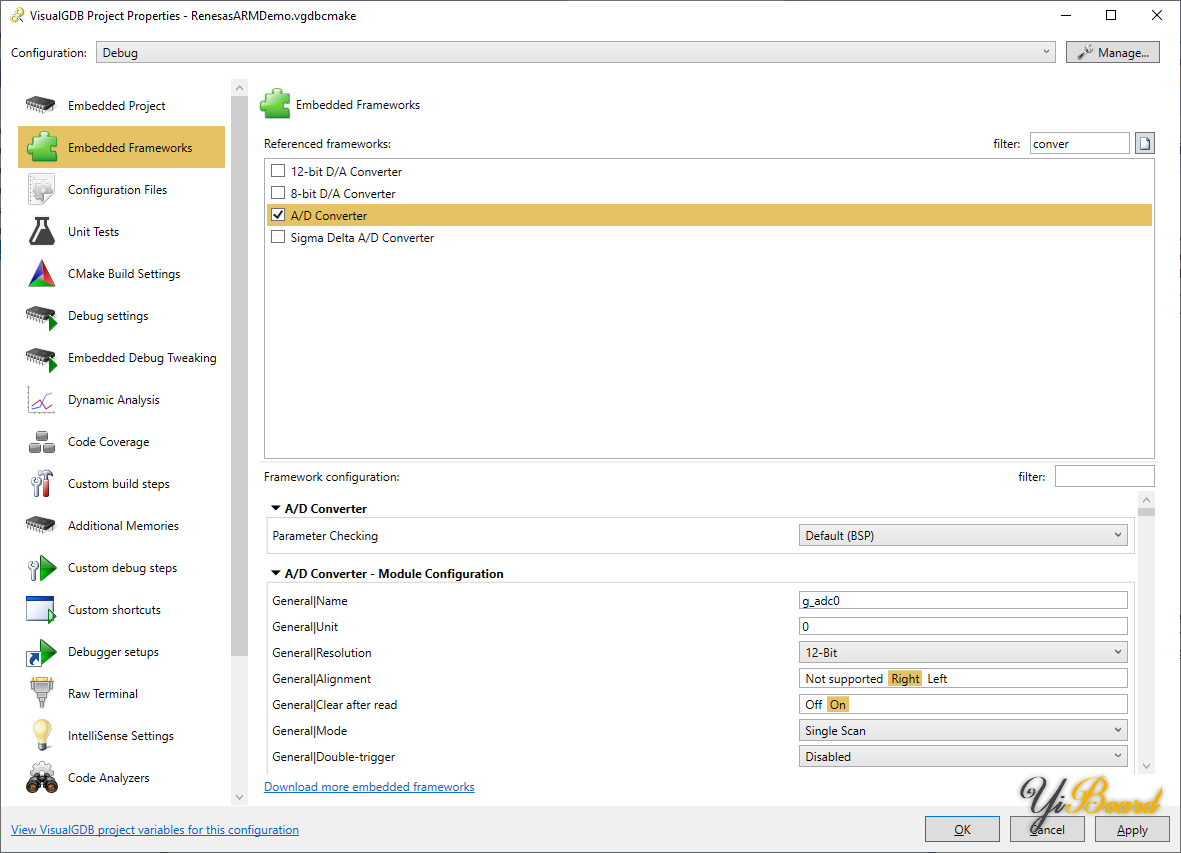This screenshot has width=1181, height=853.
Task: Click the General|Name field with g_adc0
Action: tap(964, 601)
